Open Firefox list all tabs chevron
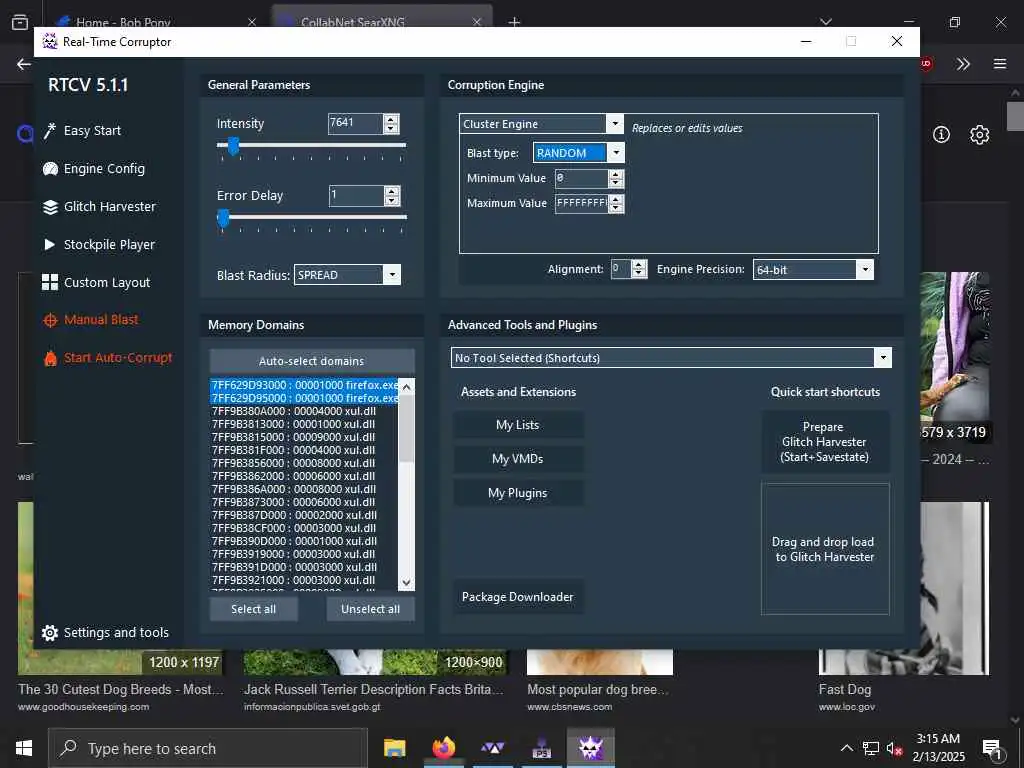 pyautogui.click(x=826, y=22)
